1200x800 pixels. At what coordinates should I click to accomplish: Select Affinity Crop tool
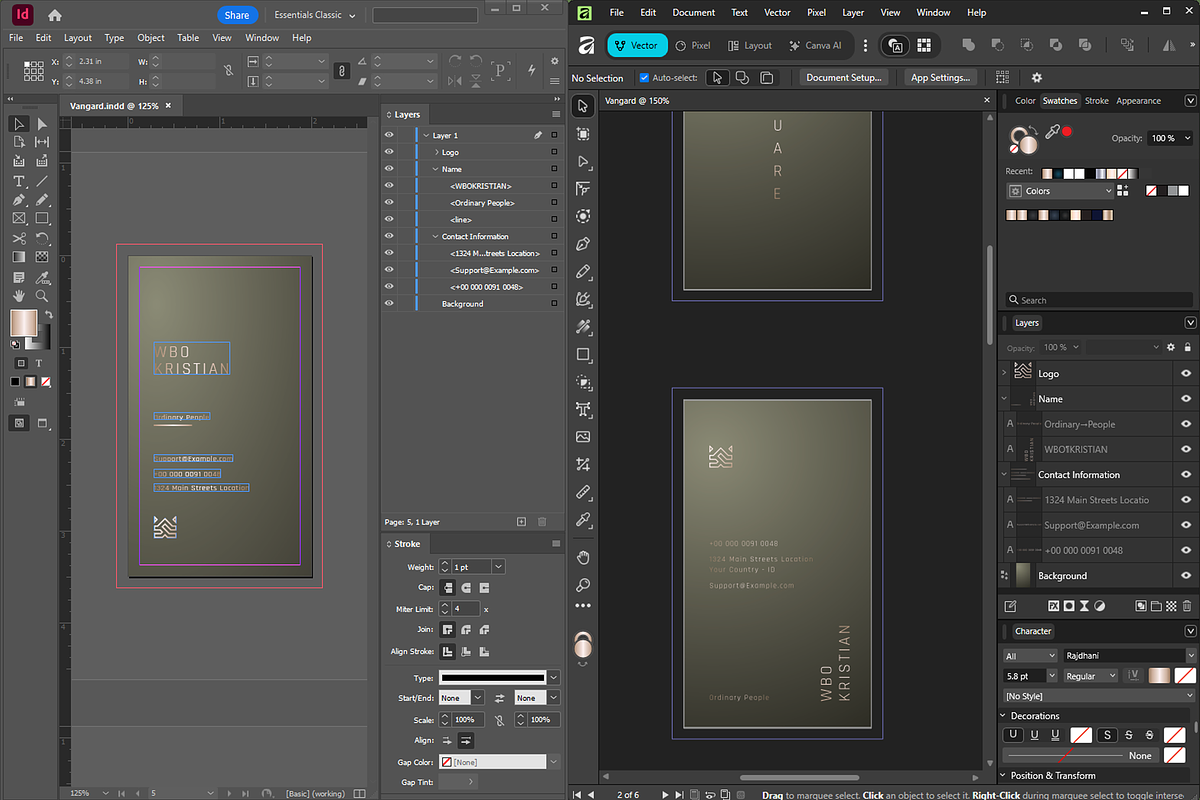click(x=584, y=464)
